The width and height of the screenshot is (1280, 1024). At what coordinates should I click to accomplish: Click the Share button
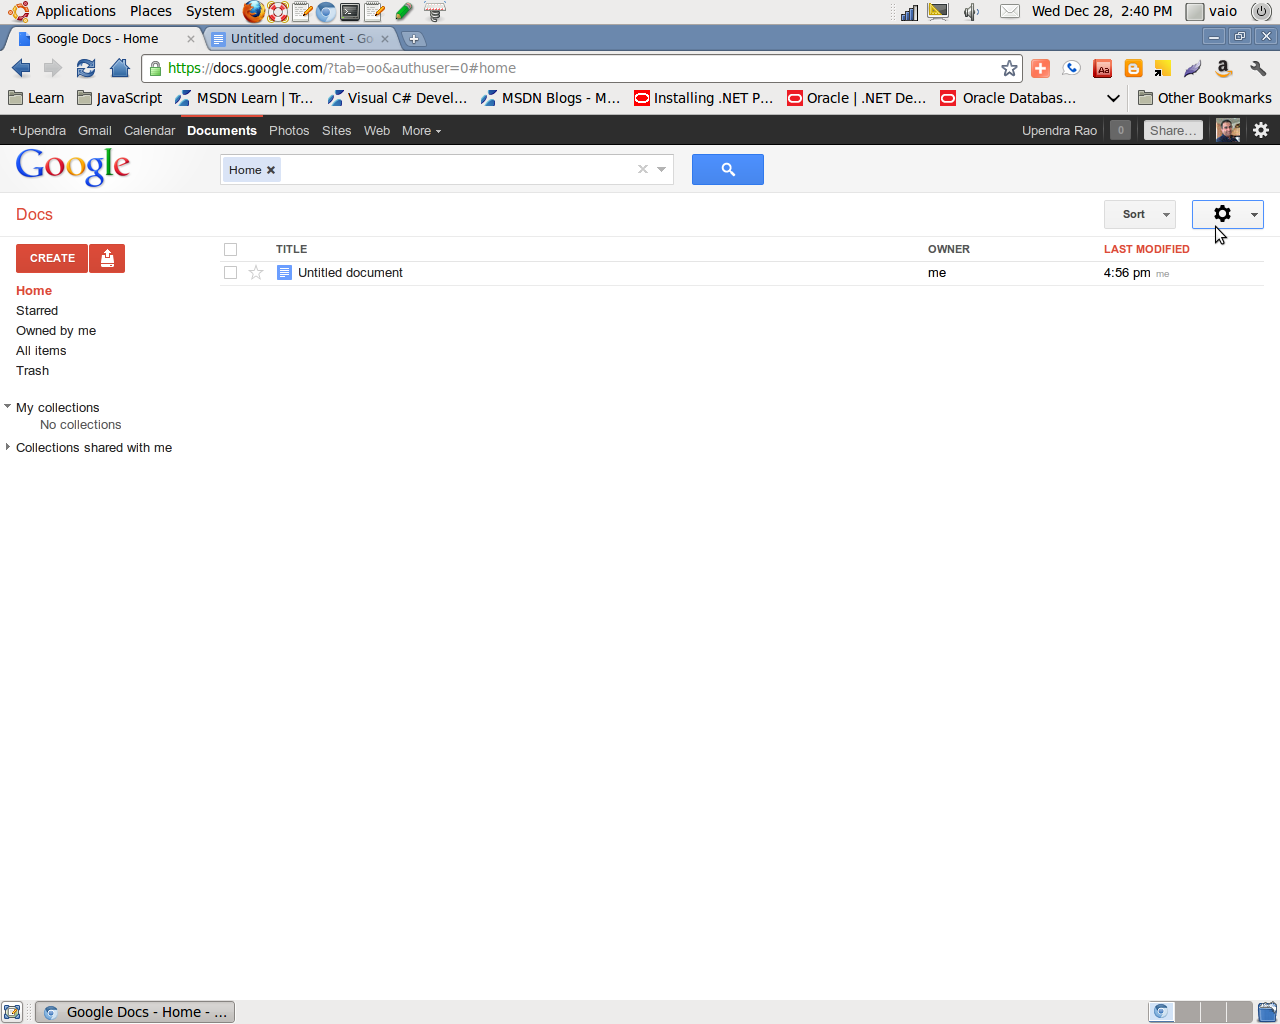(1173, 131)
